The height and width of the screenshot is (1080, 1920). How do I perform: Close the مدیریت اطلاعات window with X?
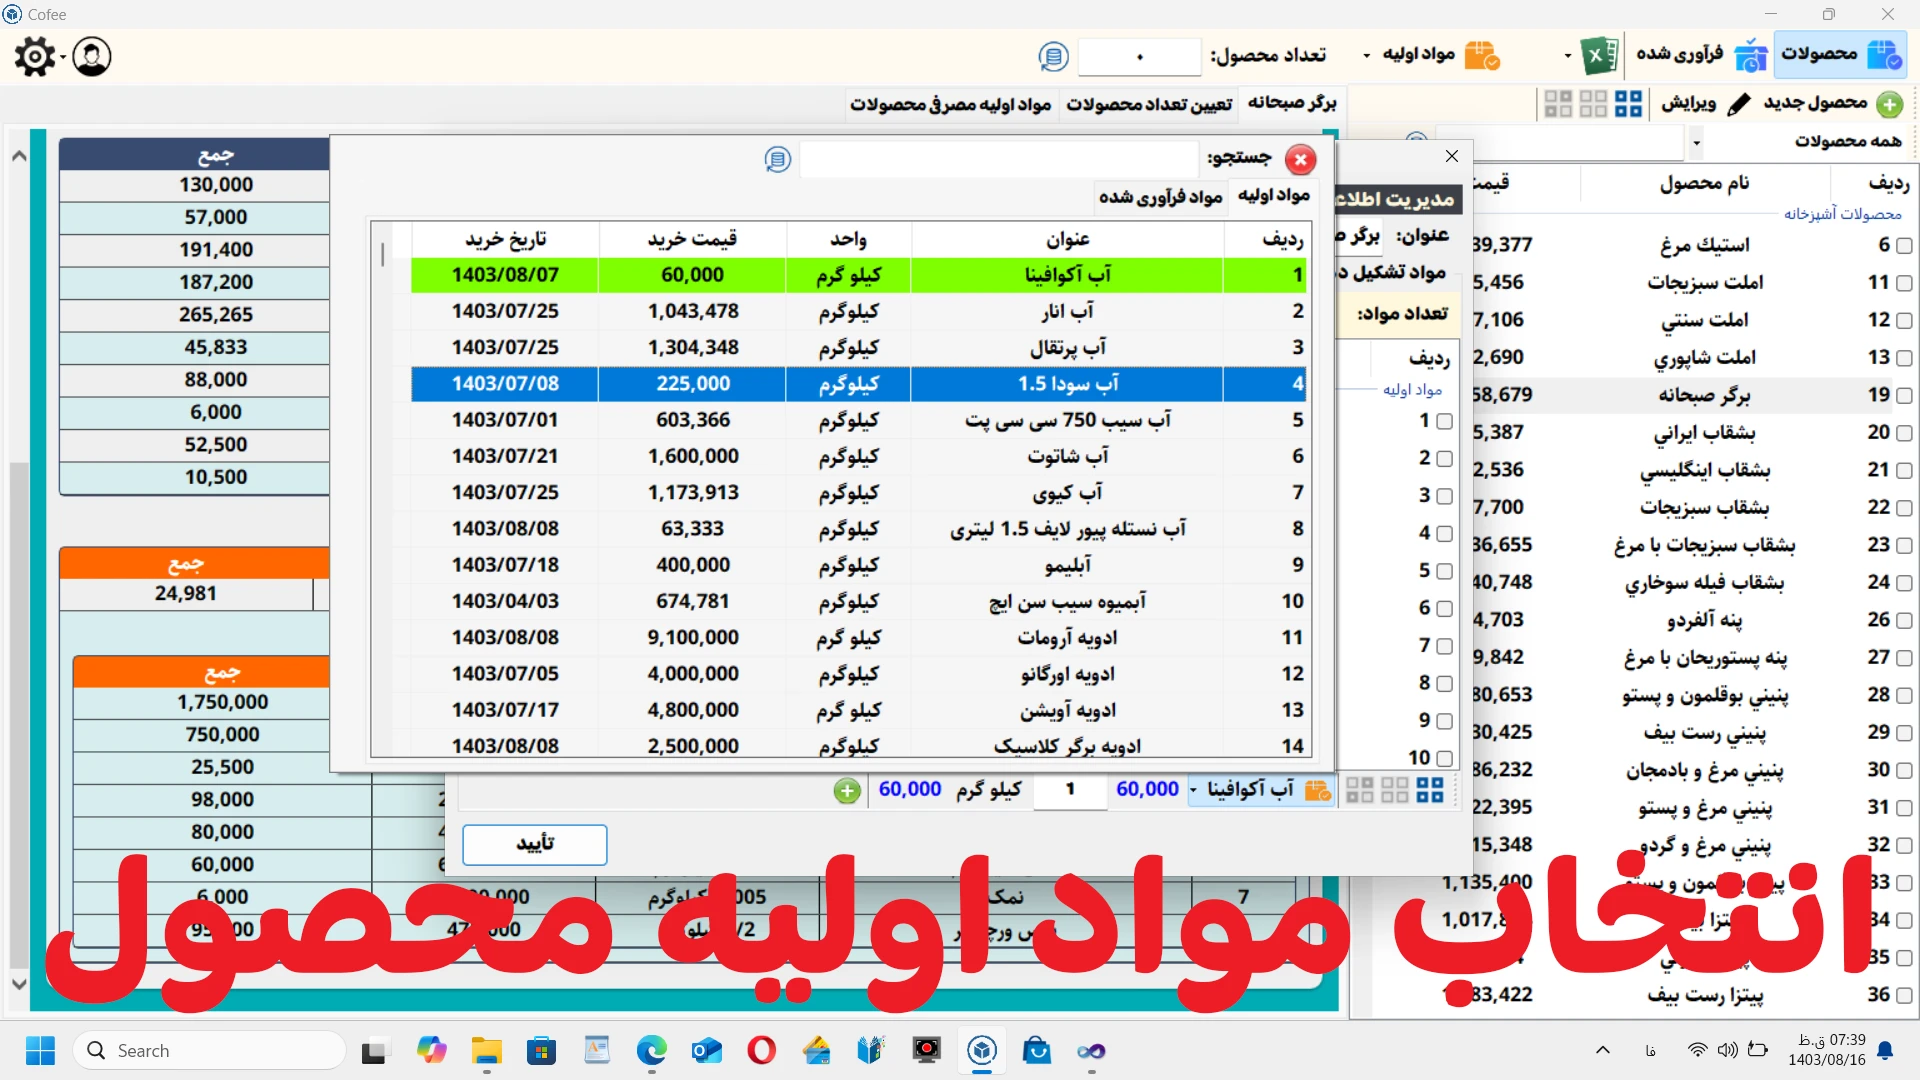[1452, 156]
